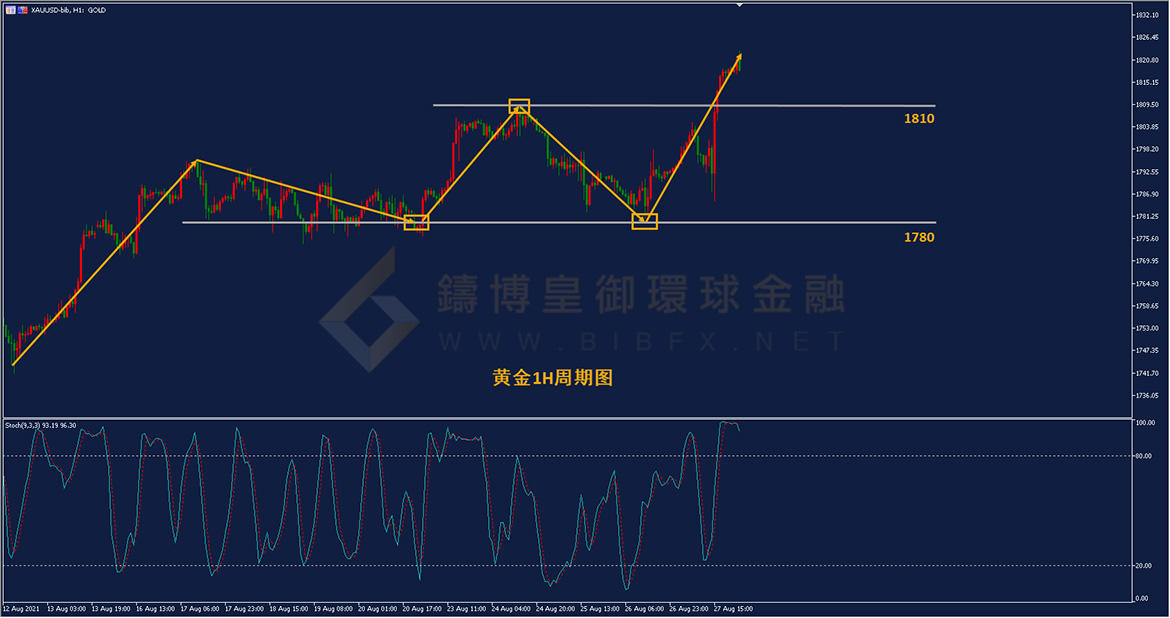
Task: Click the 12 Aug 2021 label on time axis
Action: [x=21, y=608]
